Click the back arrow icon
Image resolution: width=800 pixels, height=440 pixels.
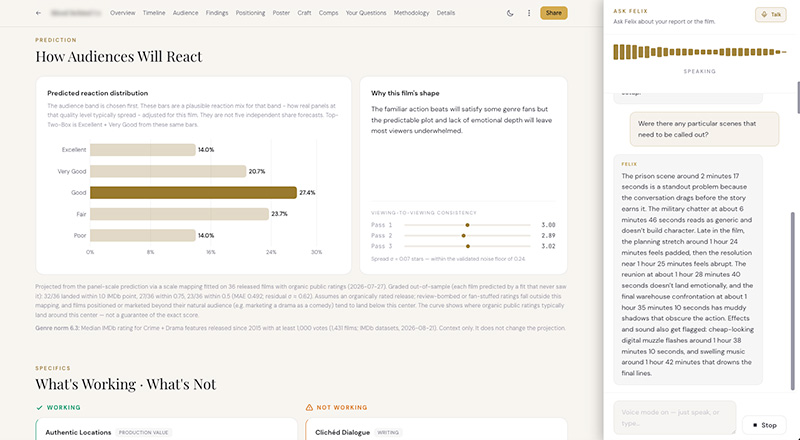[x=38, y=13]
